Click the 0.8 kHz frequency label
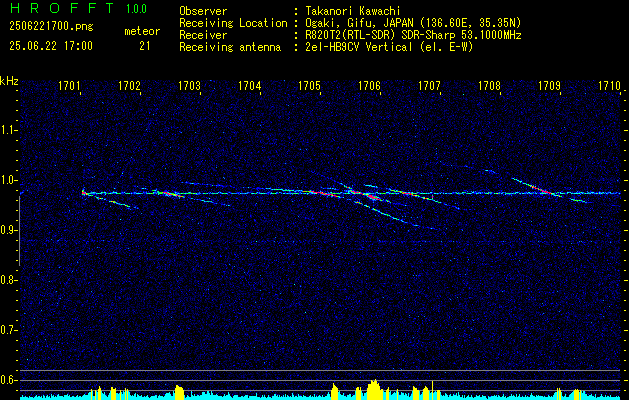This screenshot has width=629, height=400. pyautogui.click(x=9, y=280)
